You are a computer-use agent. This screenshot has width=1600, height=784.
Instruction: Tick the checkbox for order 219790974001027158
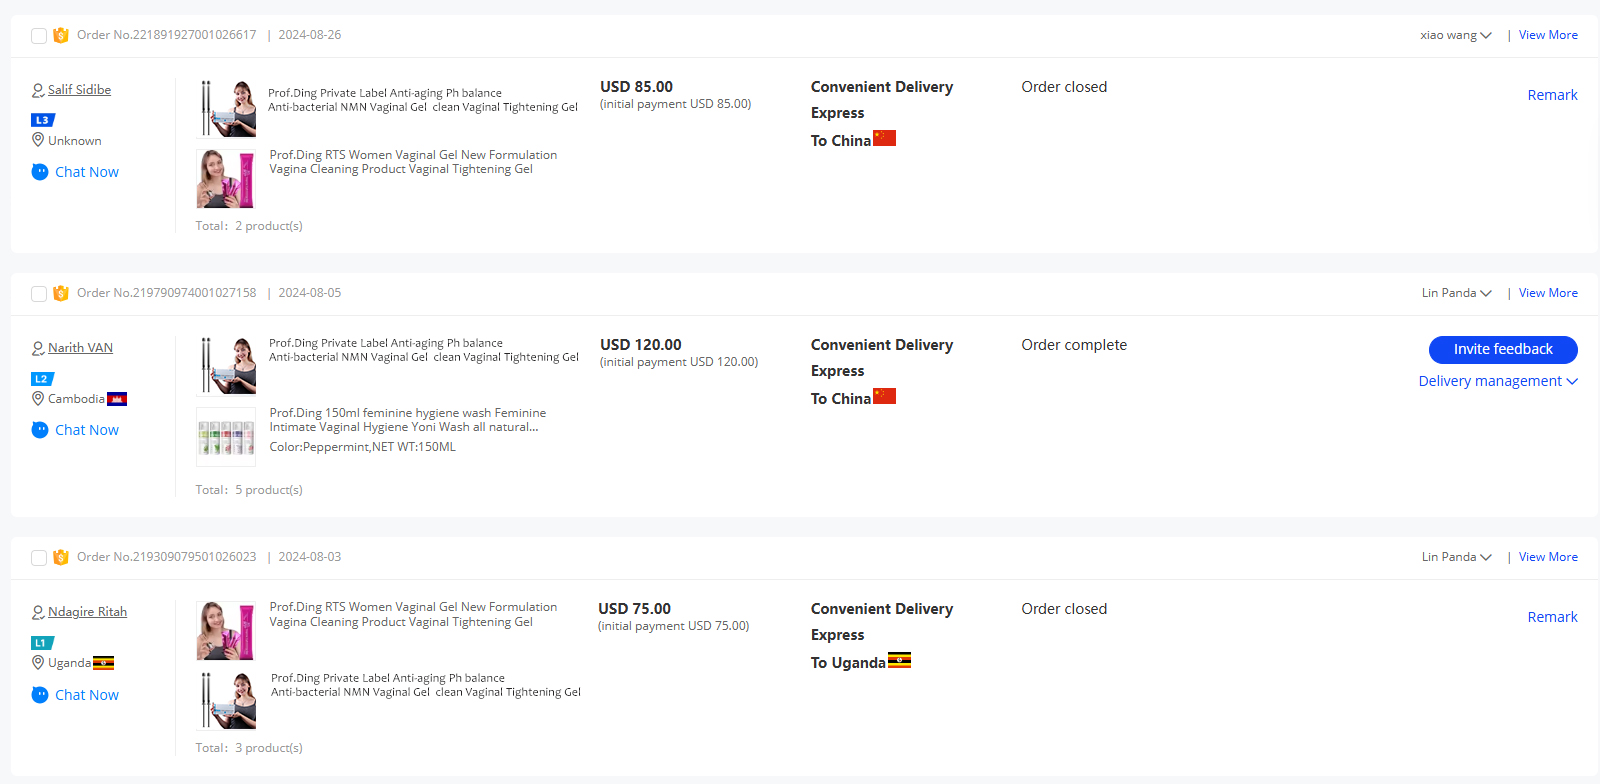pyautogui.click(x=39, y=294)
